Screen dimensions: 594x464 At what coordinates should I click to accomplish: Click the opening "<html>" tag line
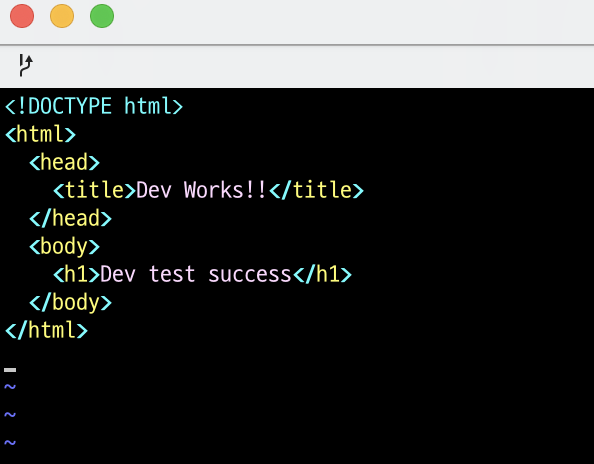pos(40,134)
